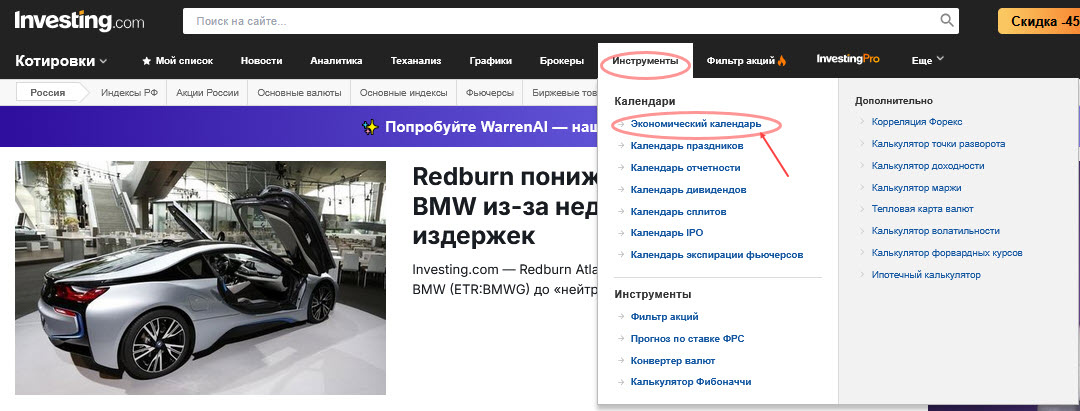Open Фильтр акций in the dropdown list
The image size is (1080, 411).
pos(665,317)
